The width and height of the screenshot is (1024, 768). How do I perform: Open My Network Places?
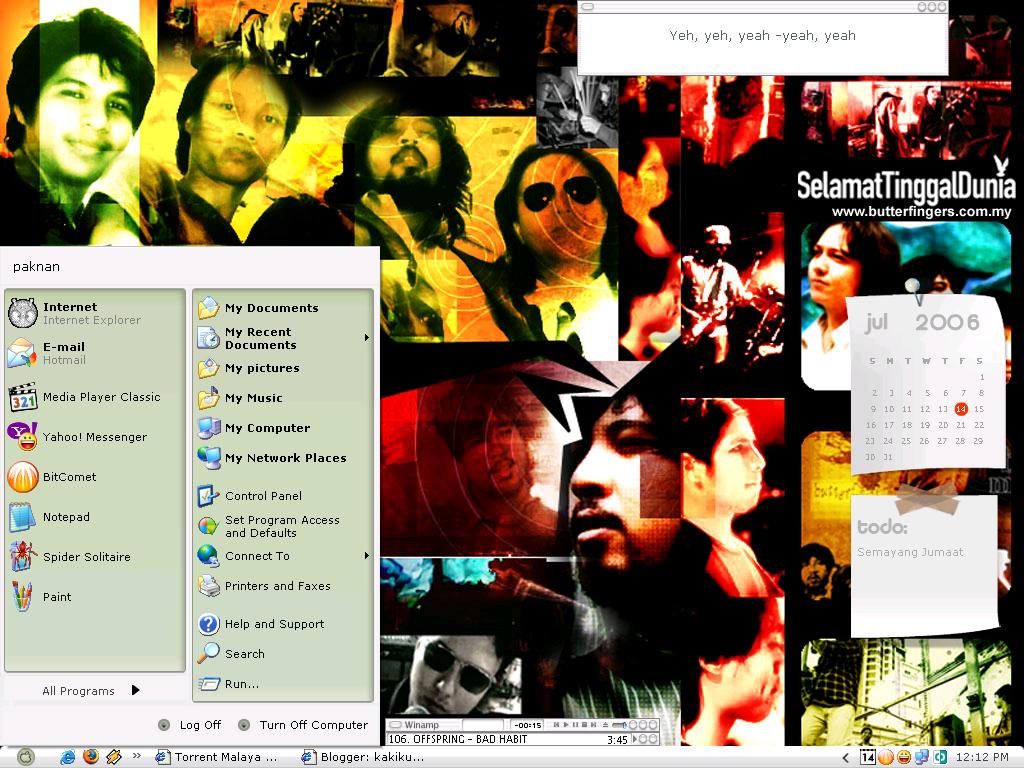click(283, 458)
